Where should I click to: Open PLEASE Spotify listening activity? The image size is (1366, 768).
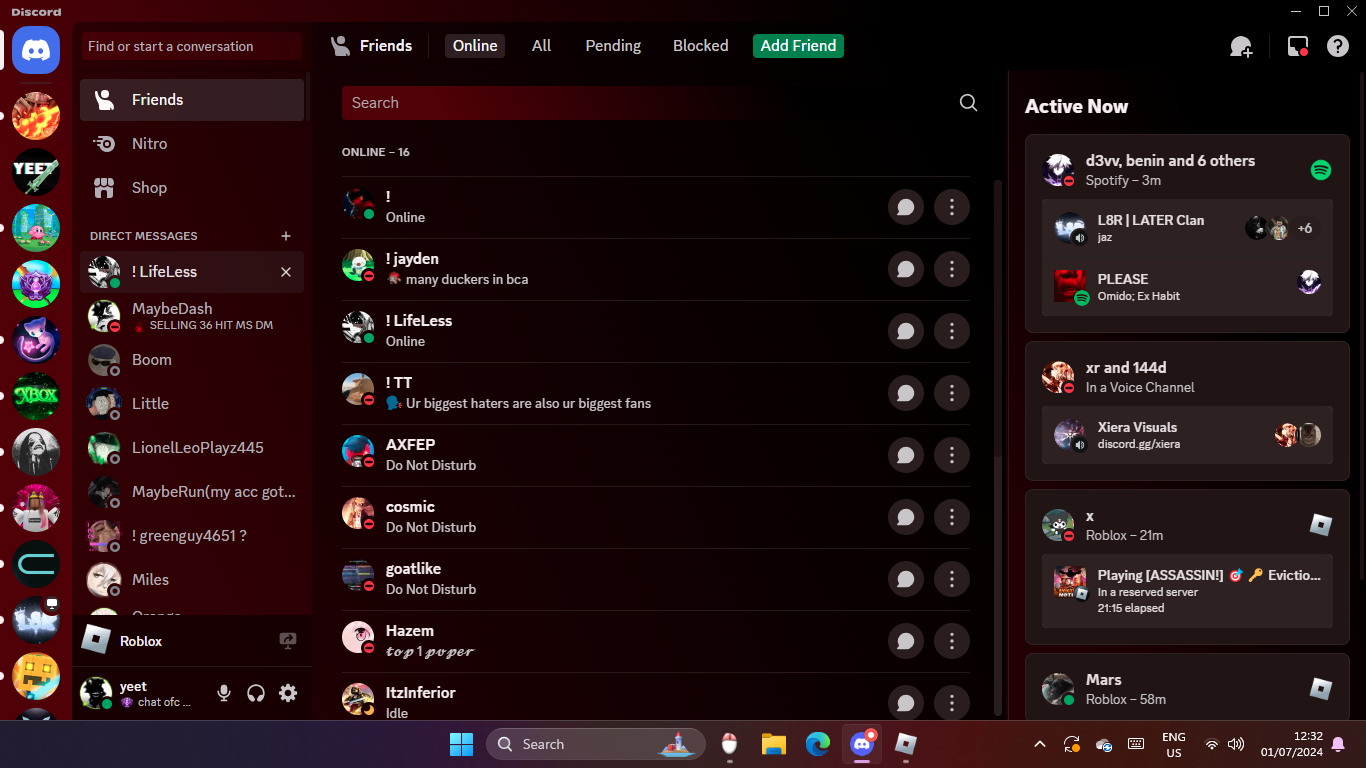pyautogui.click(x=1187, y=287)
